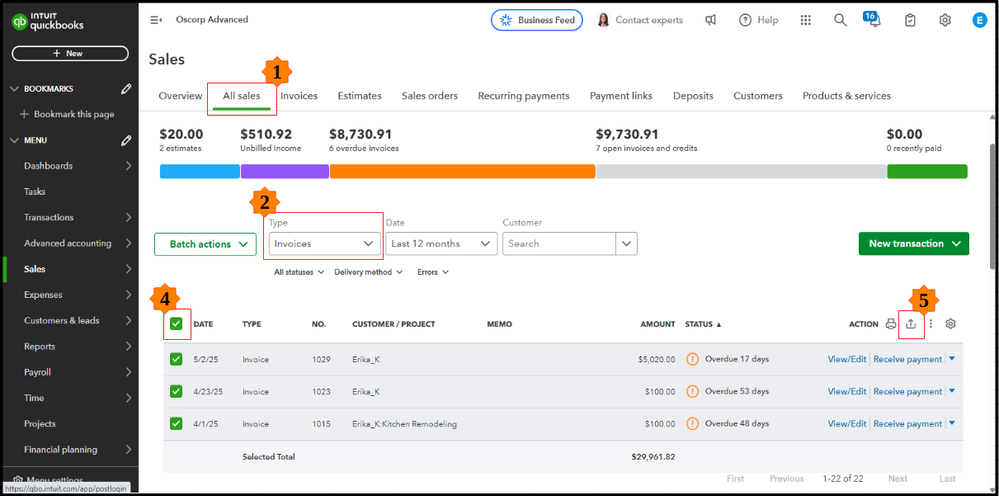Click the overdue warning icon for invoice 1015
Image resolution: width=999 pixels, height=496 pixels.
[692, 423]
